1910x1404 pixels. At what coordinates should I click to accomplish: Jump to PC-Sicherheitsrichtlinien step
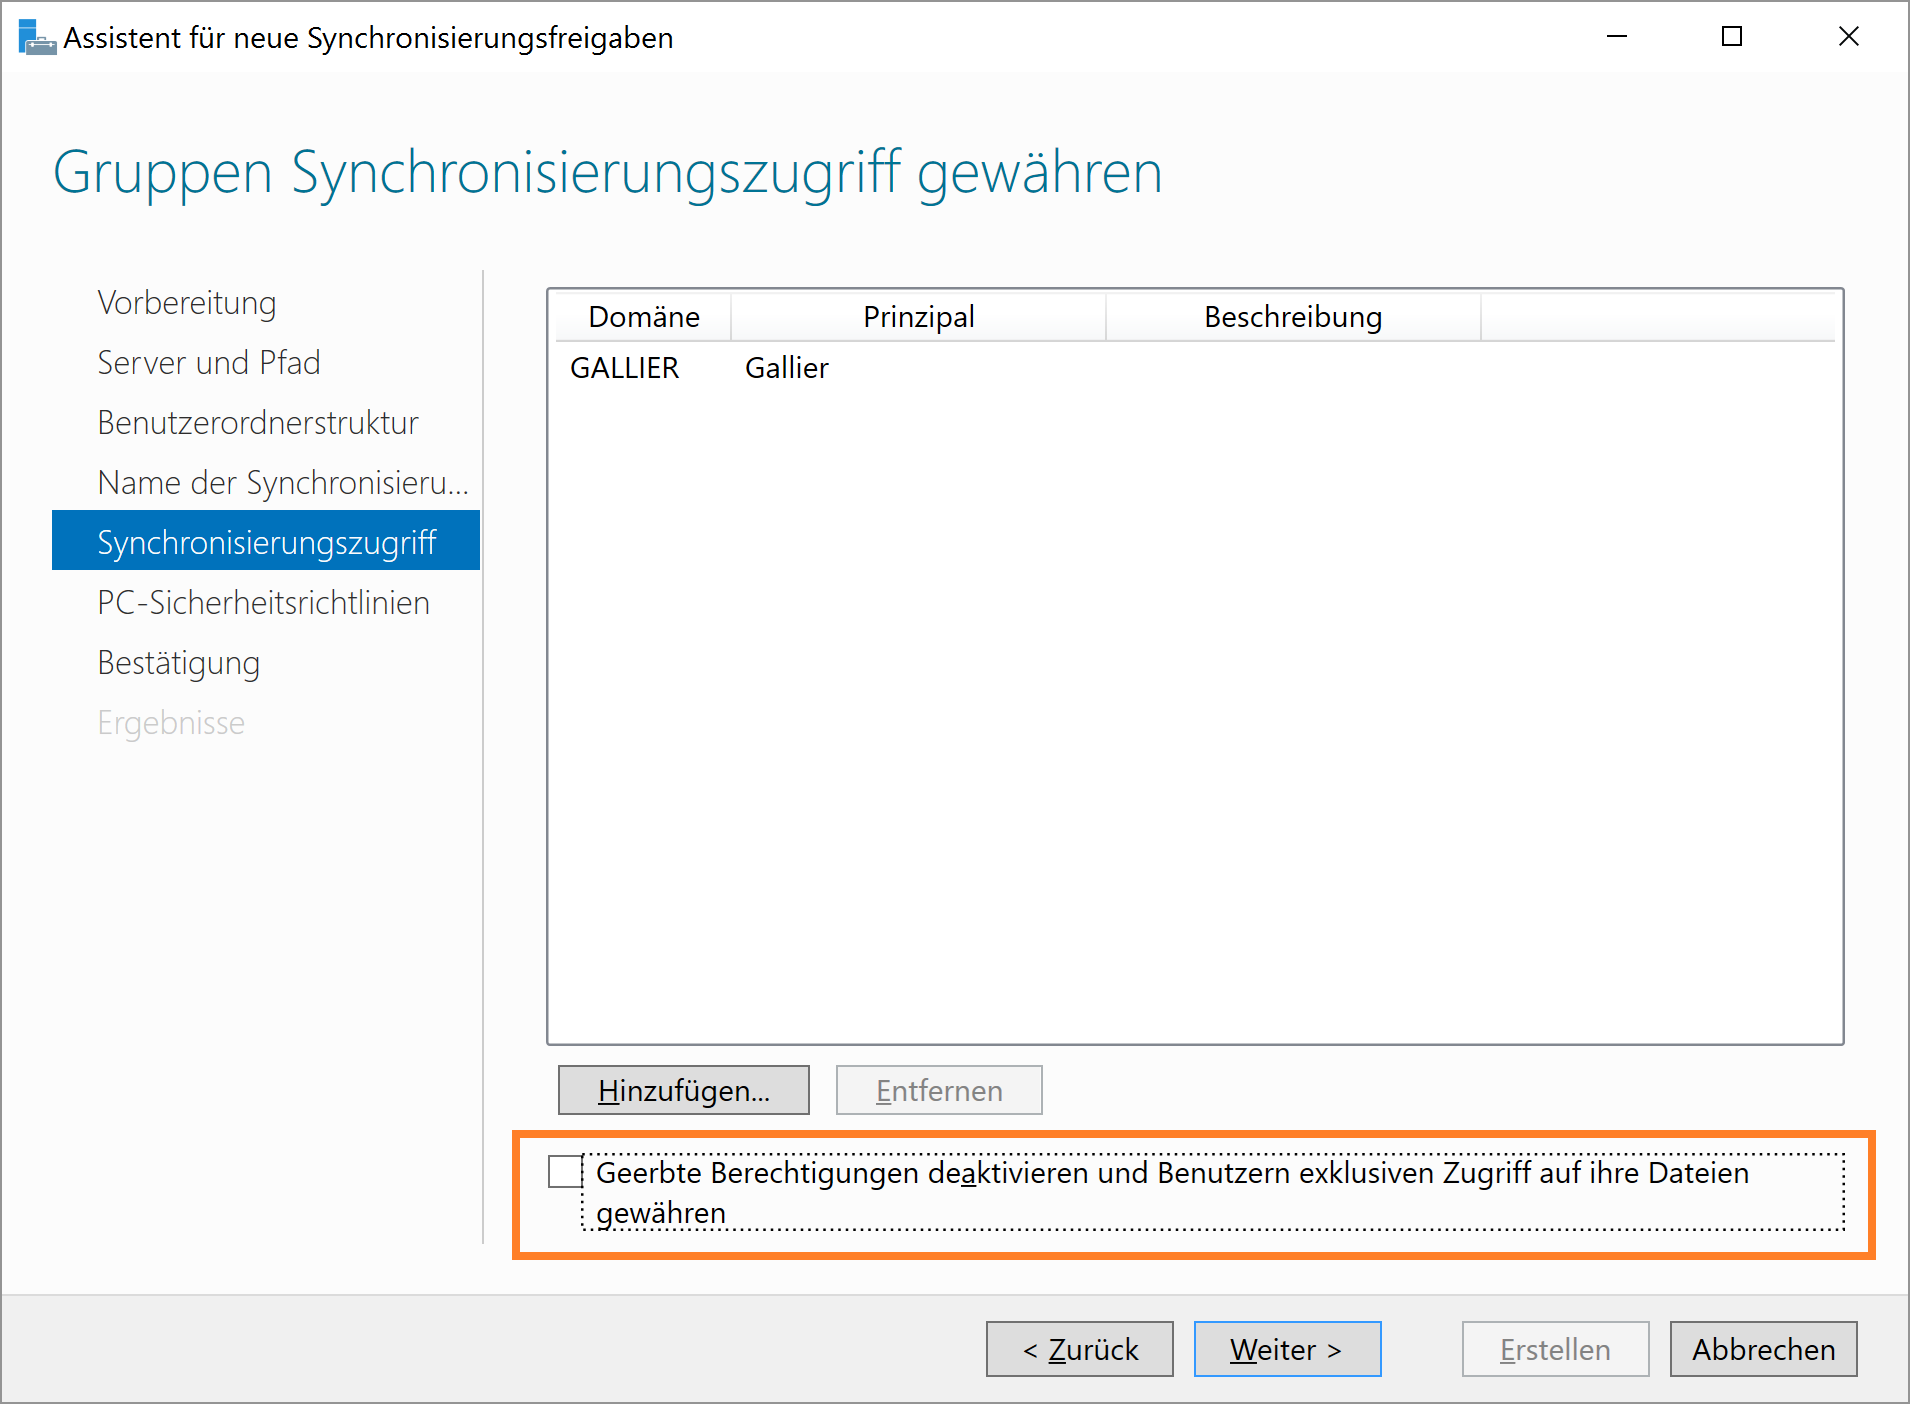coord(263,603)
